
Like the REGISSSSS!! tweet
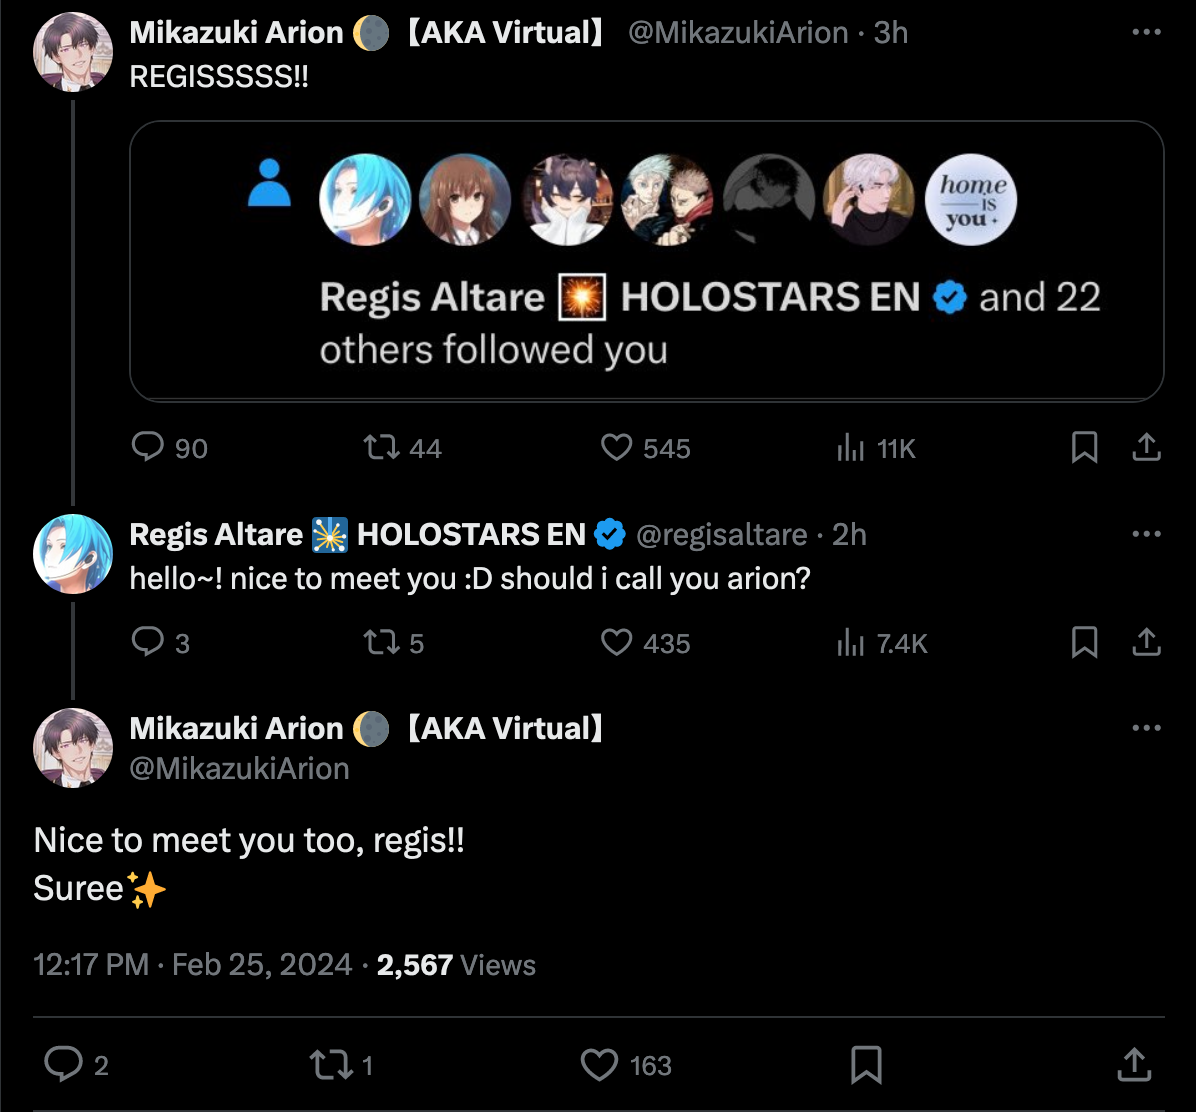[x=616, y=447]
